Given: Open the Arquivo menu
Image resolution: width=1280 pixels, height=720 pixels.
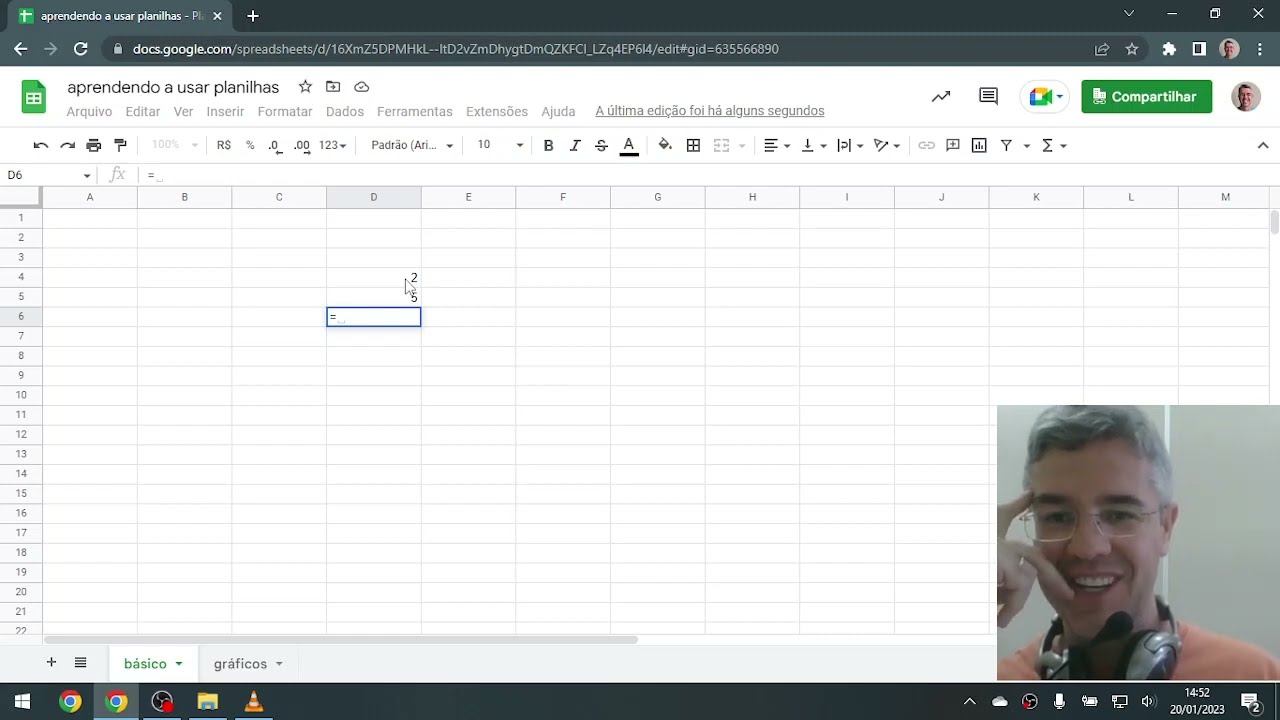Looking at the screenshot, I should pos(89,111).
